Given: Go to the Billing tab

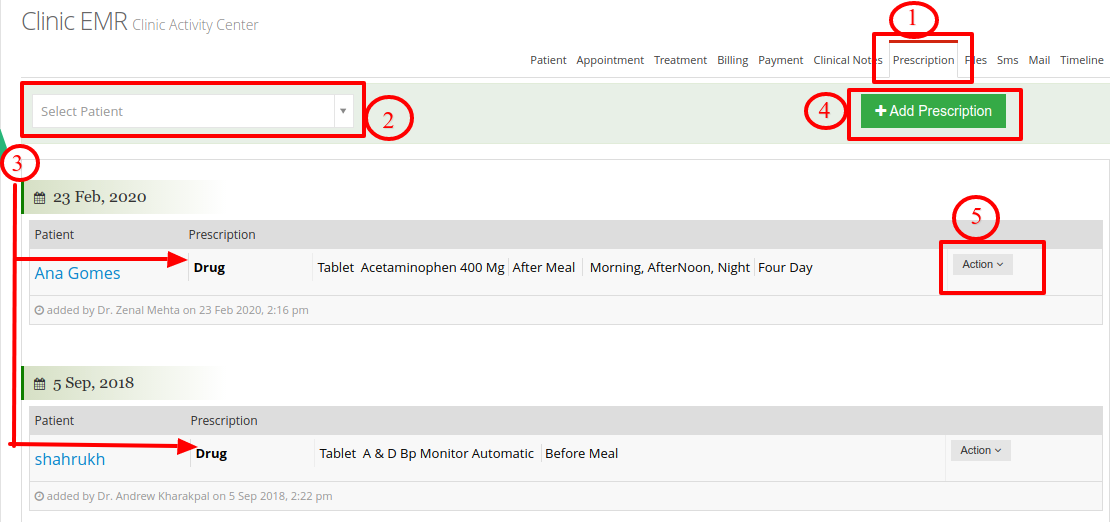Looking at the screenshot, I should tap(732, 61).
